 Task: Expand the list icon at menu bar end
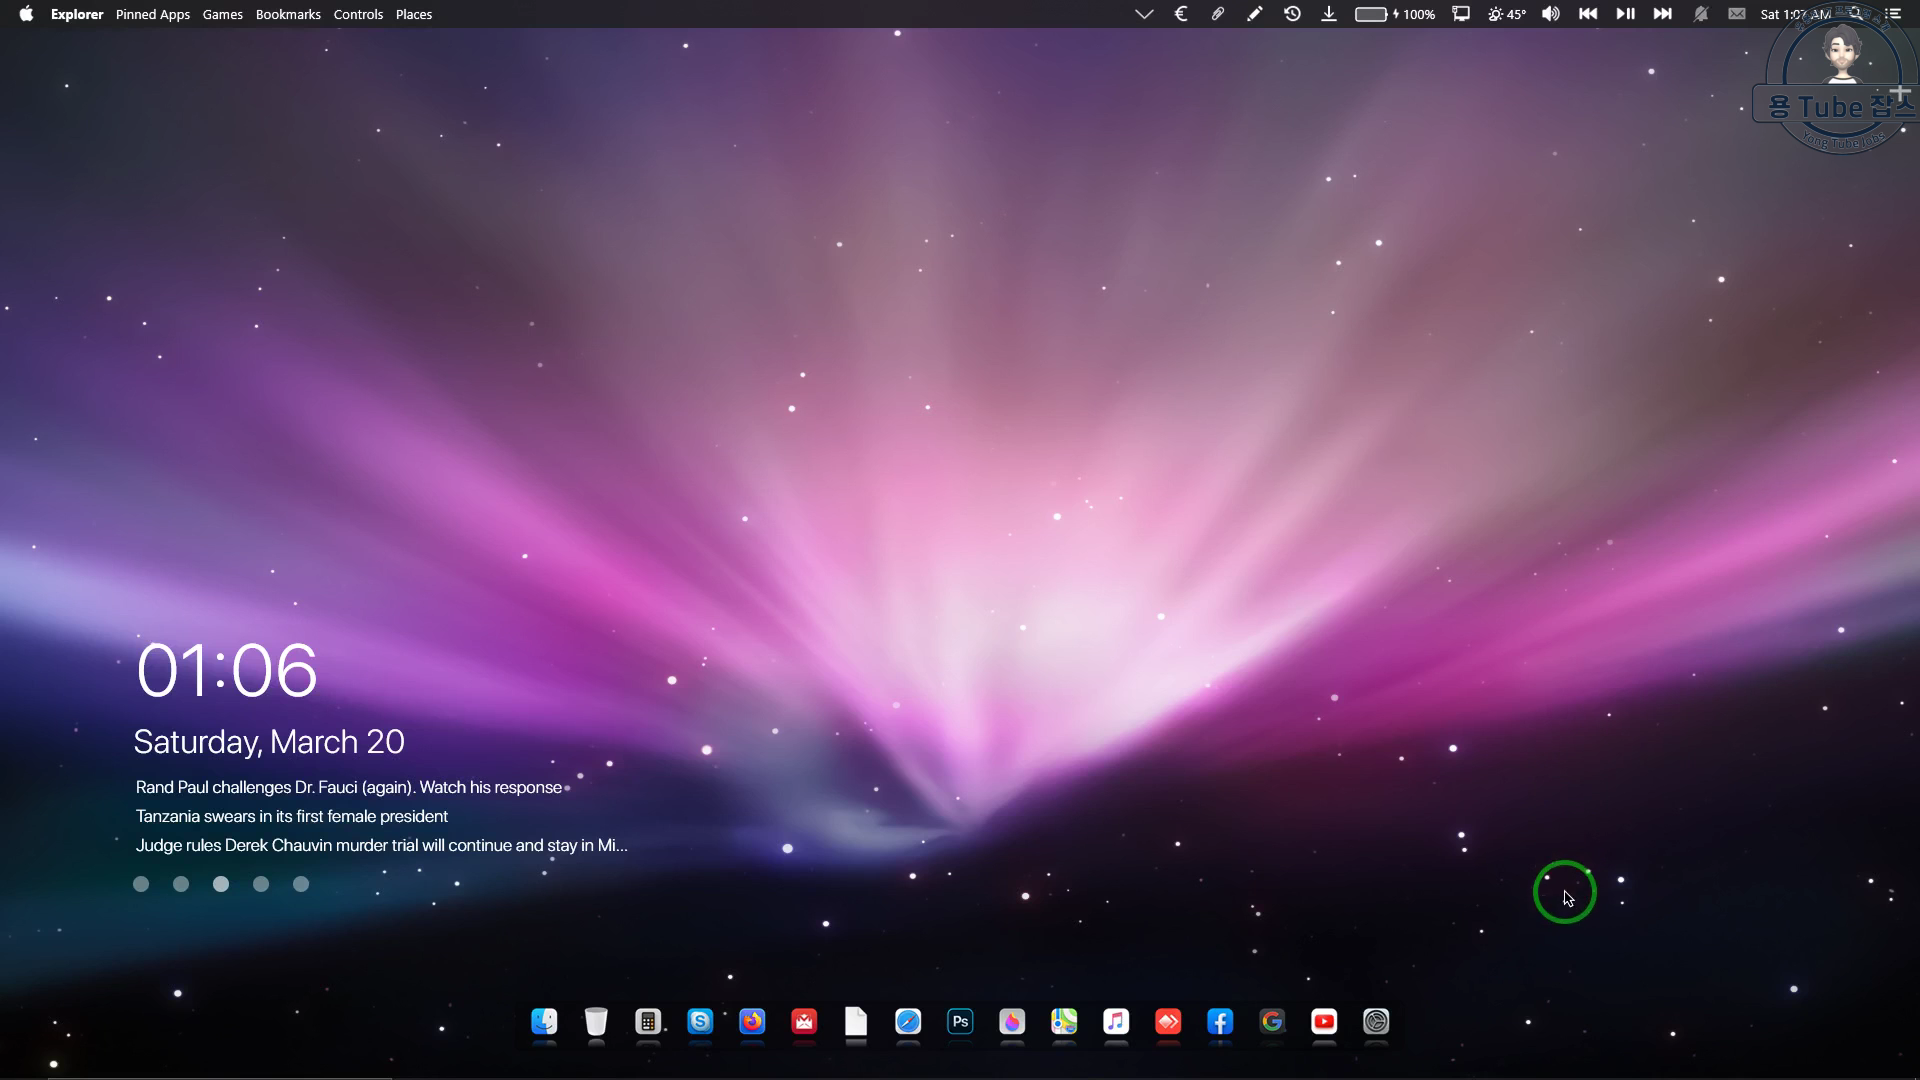pos(1893,14)
